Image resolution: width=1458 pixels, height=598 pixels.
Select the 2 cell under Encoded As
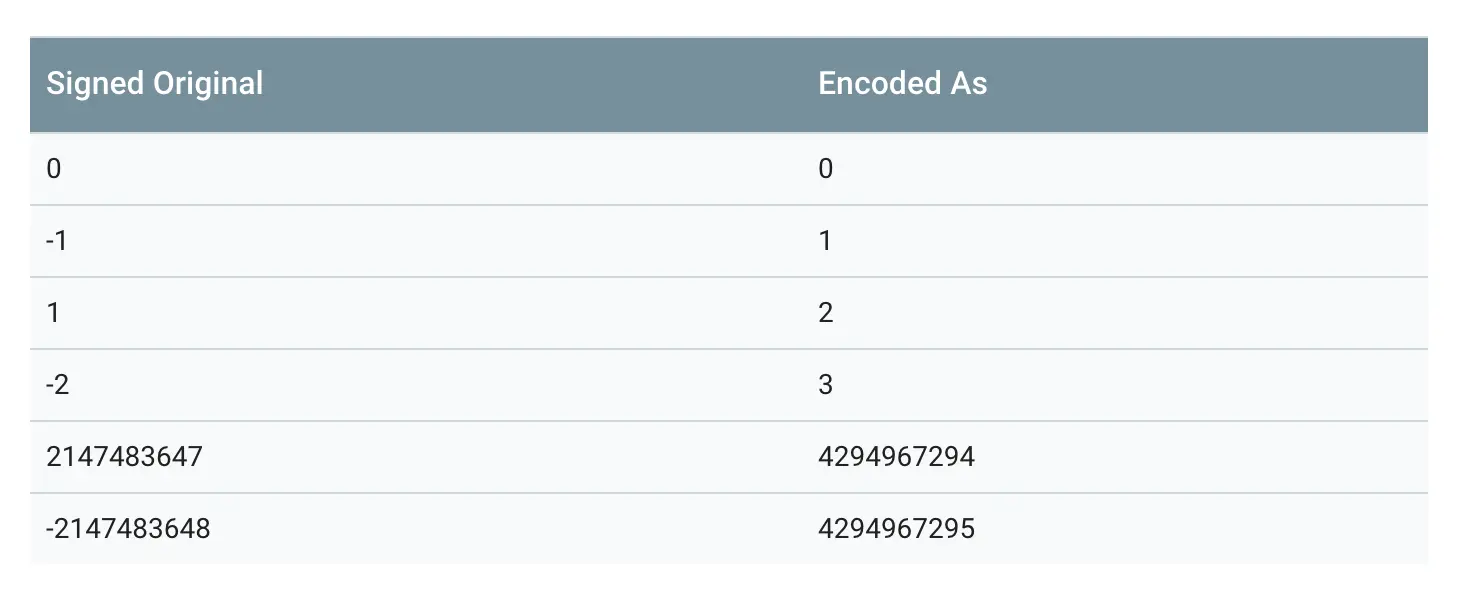(x=825, y=313)
